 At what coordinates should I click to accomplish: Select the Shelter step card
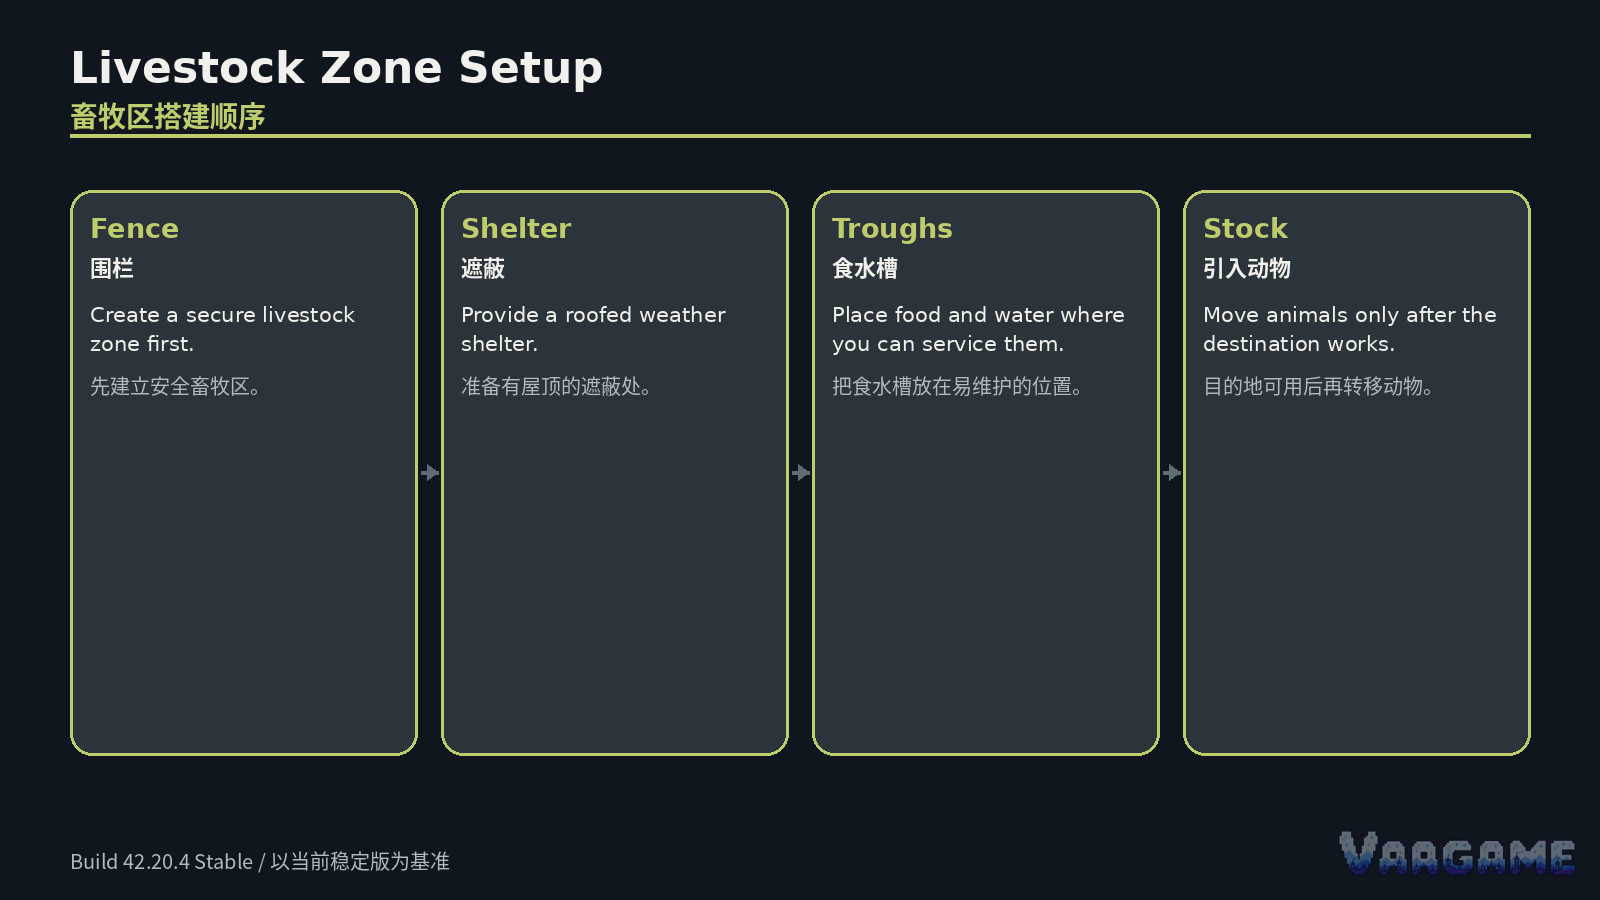[x=615, y=473]
